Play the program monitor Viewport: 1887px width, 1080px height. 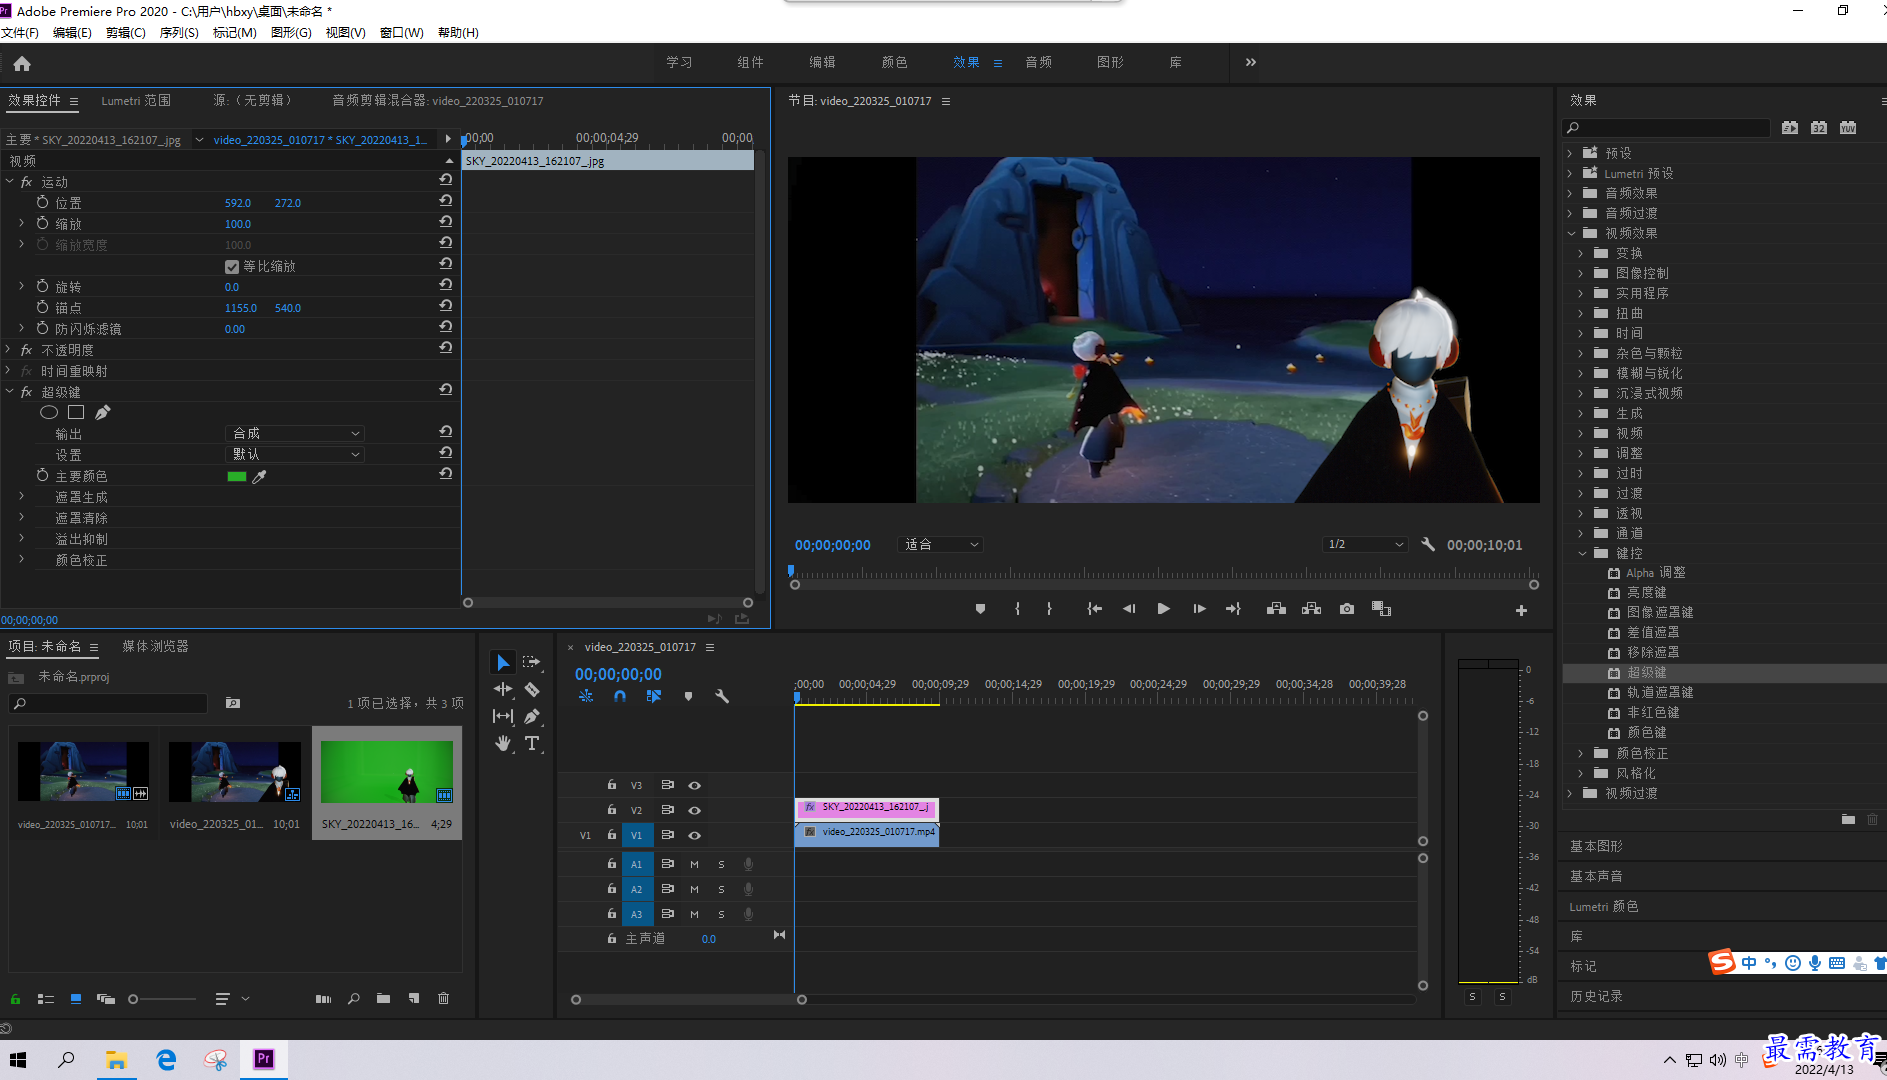[x=1163, y=609]
